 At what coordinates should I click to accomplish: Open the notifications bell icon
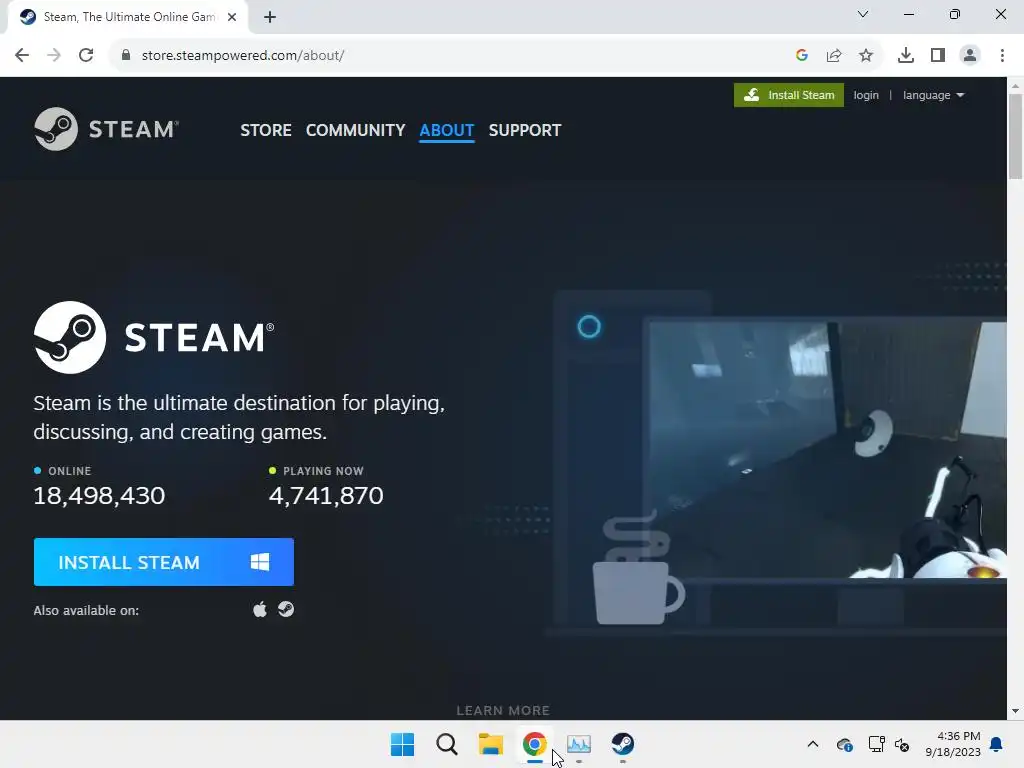pos(997,744)
